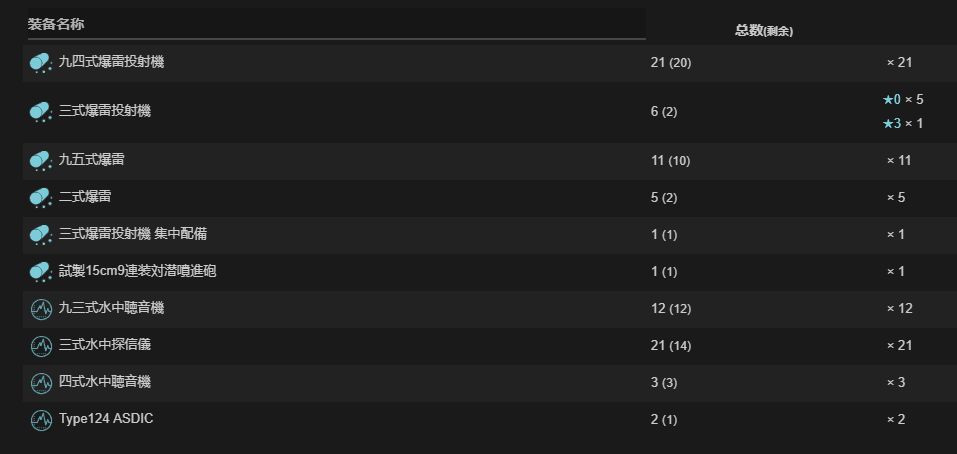Click the icon beside 試製15cm9連装対潜噴進砲
The image size is (957, 454).
point(41,272)
